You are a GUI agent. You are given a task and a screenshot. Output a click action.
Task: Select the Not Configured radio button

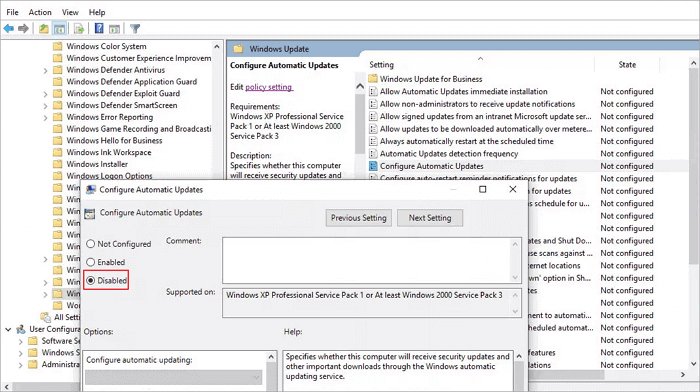pos(91,244)
